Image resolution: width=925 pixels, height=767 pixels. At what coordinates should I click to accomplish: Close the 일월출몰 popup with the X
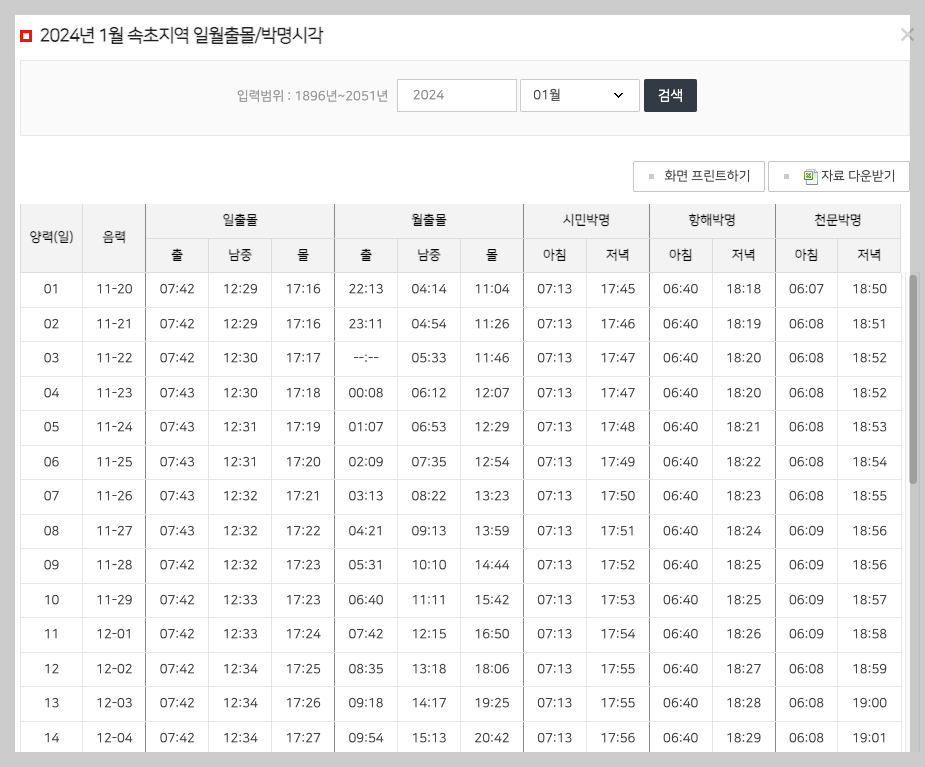point(907,34)
